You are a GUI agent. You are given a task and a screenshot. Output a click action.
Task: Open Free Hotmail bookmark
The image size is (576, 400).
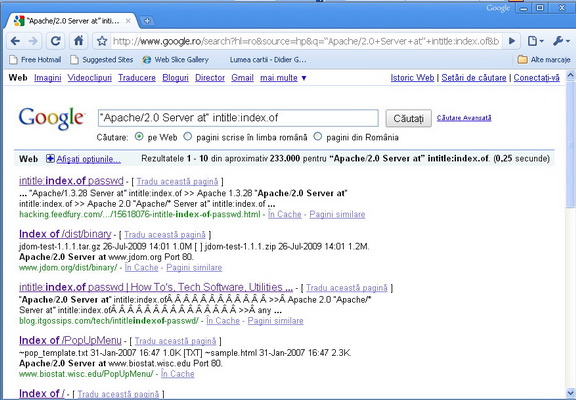point(35,60)
